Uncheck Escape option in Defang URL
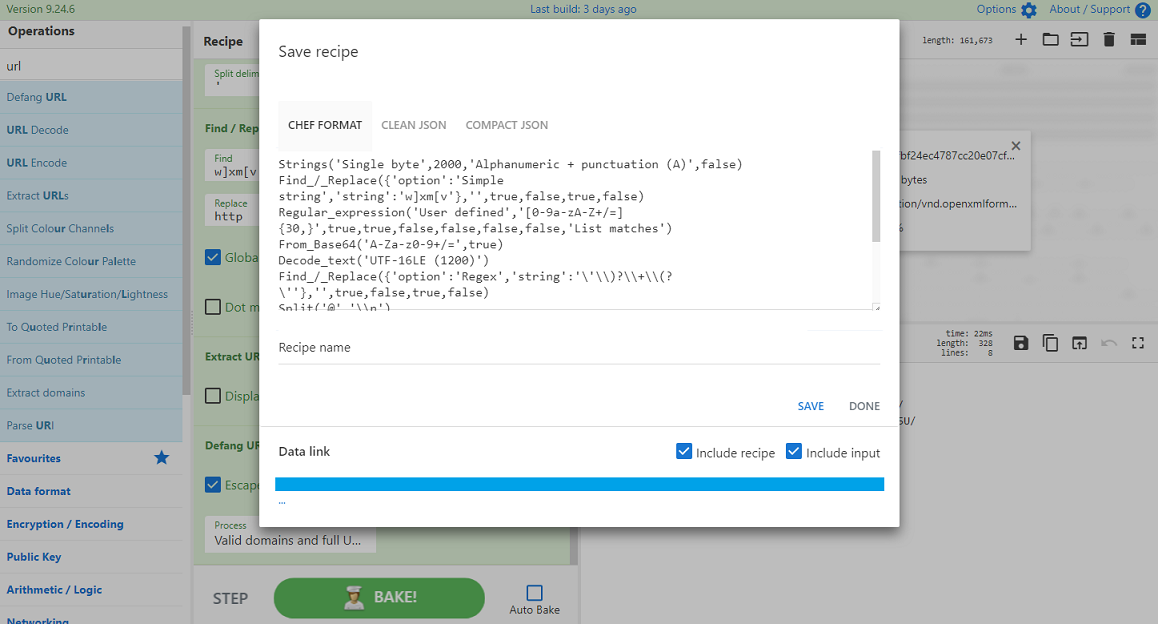Screen dimensions: 1158x624 pos(213,484)
